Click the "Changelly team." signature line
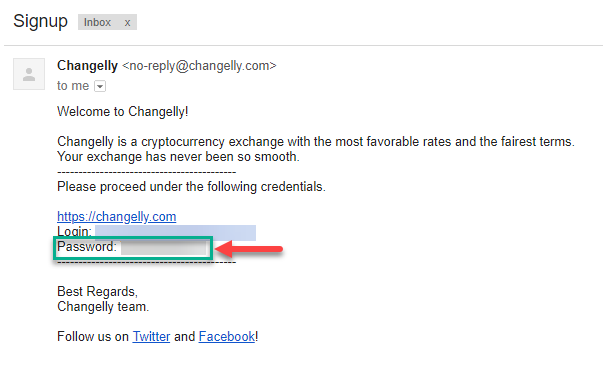 pos(103,307)
